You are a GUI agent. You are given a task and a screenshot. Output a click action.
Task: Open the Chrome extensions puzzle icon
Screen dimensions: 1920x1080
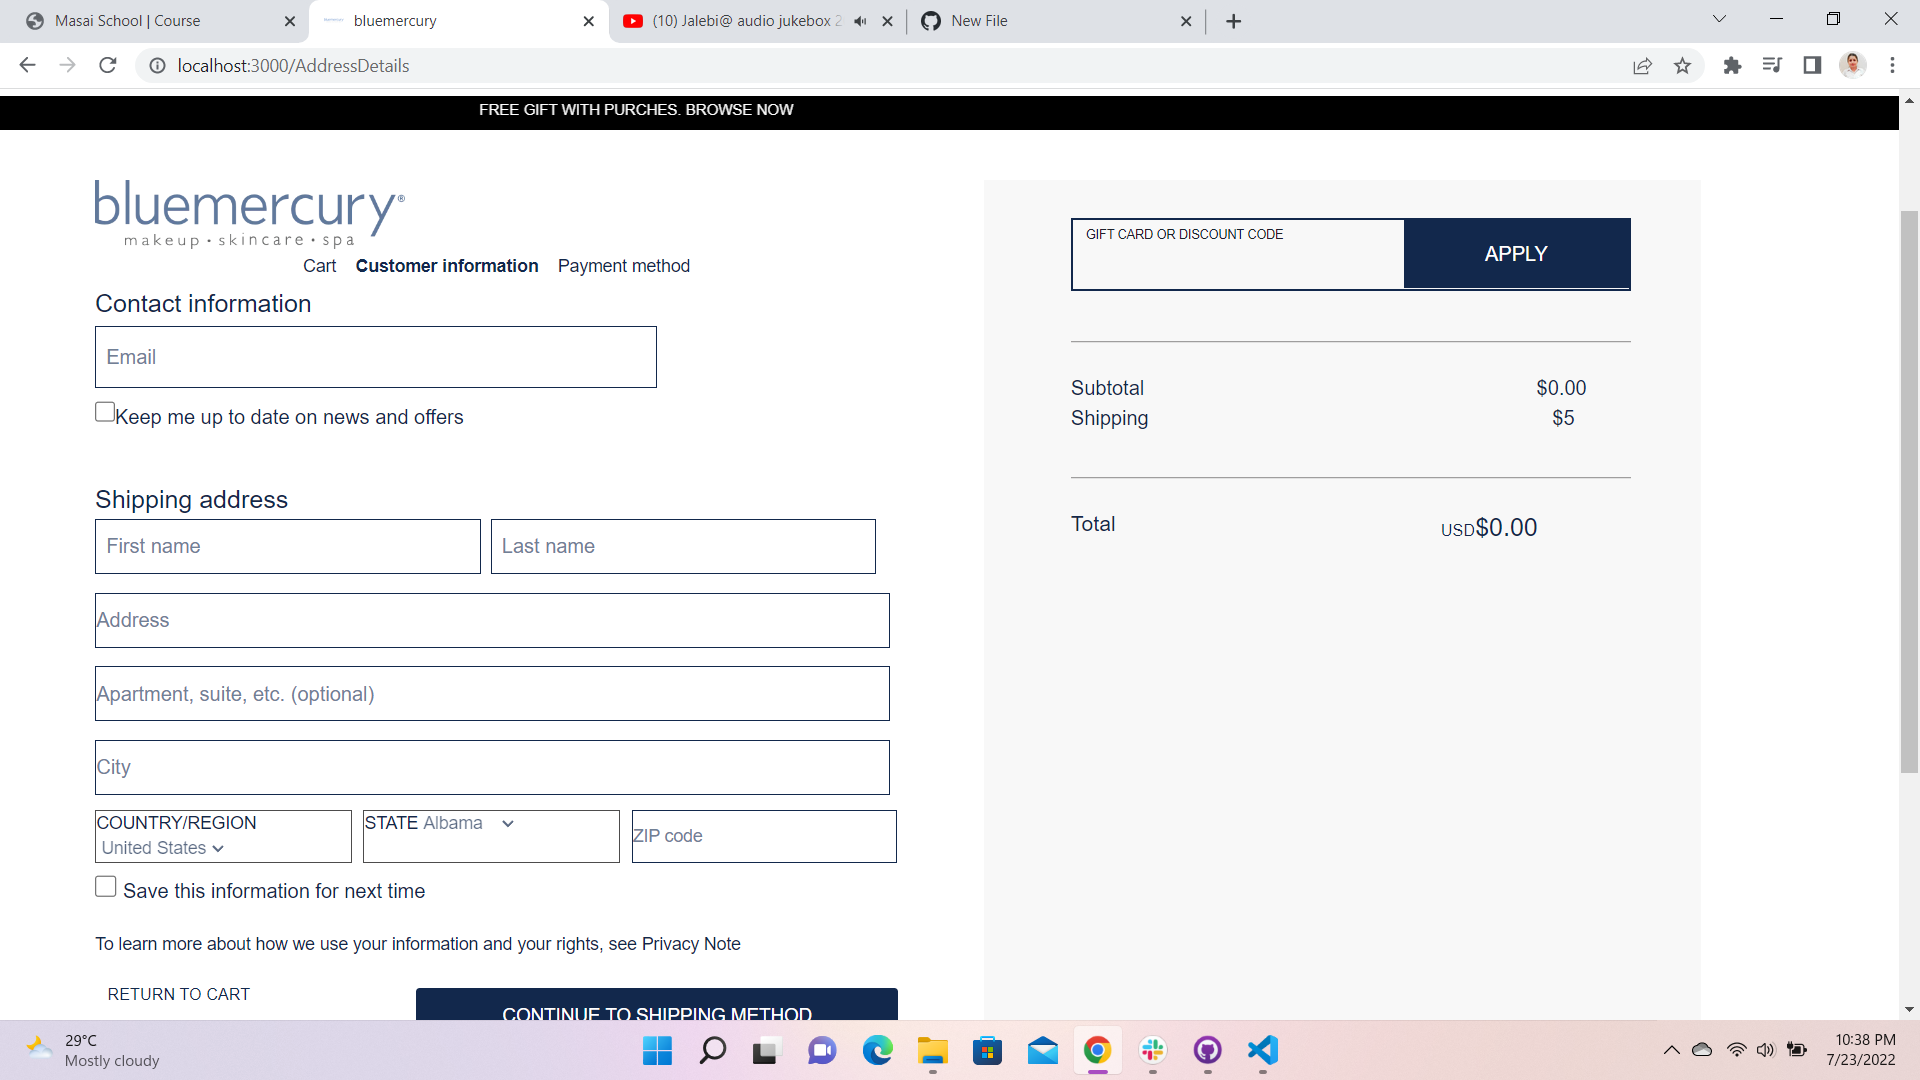click(x=1732, y=66)
